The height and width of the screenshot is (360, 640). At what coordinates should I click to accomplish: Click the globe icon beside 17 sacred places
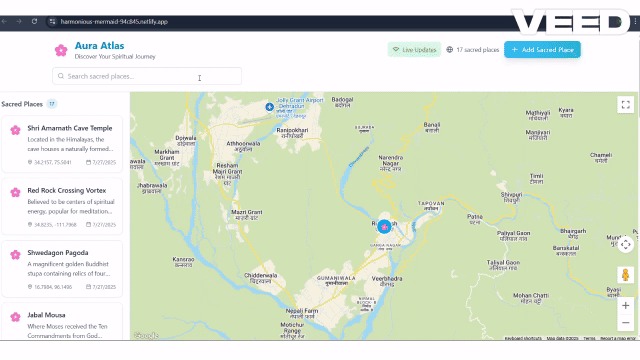tap(449, 49)
